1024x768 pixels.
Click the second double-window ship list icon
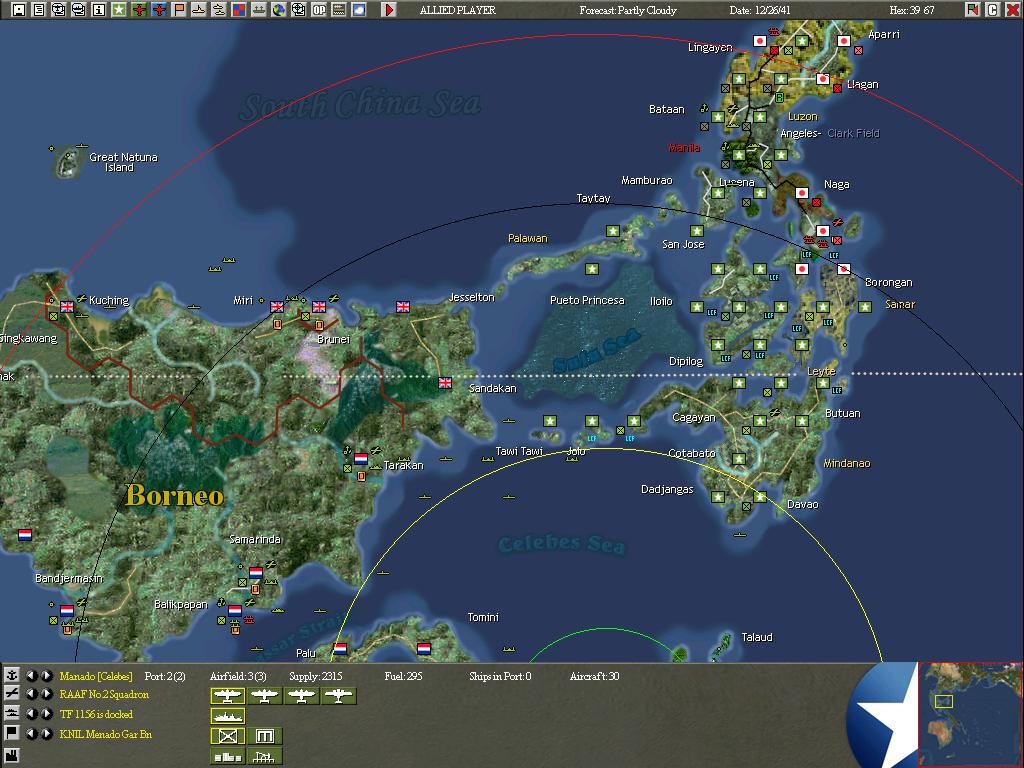(x=78, y=10)
